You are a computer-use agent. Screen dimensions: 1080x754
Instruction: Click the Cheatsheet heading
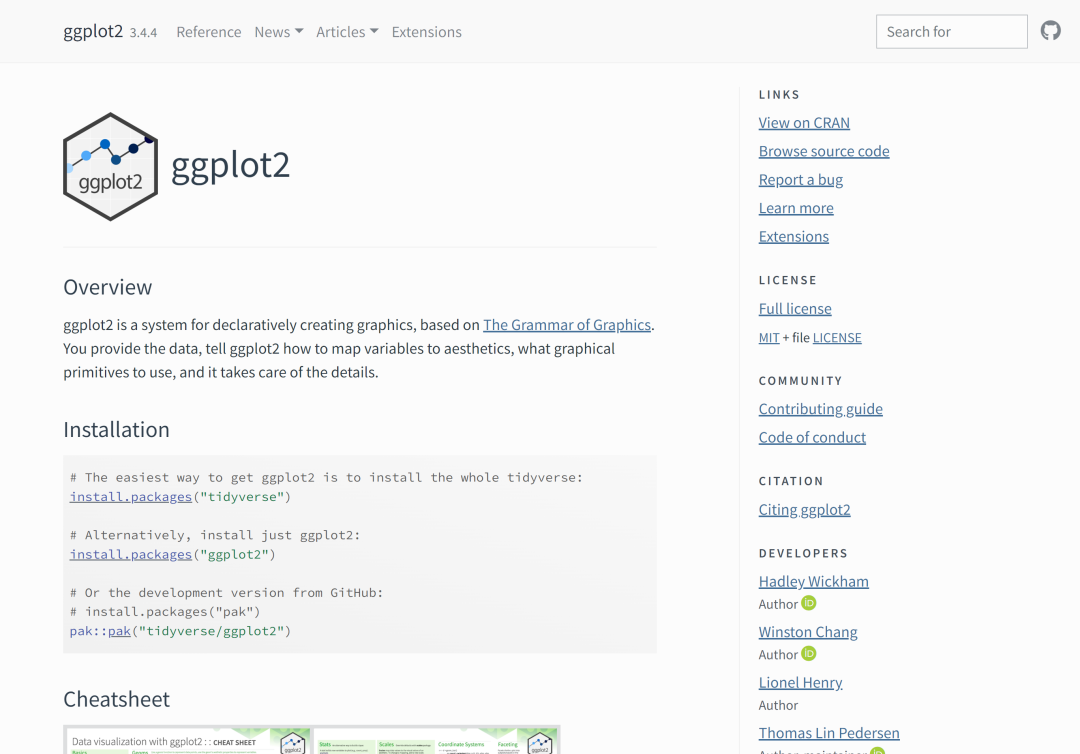pos(116,700)
